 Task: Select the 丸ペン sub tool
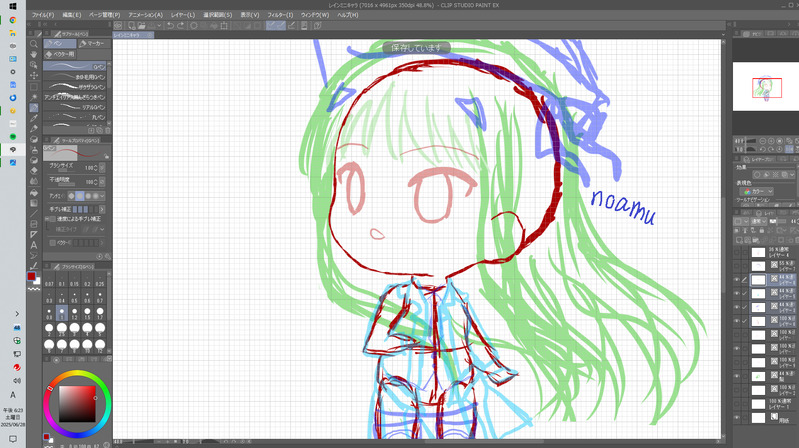[75, 117]
